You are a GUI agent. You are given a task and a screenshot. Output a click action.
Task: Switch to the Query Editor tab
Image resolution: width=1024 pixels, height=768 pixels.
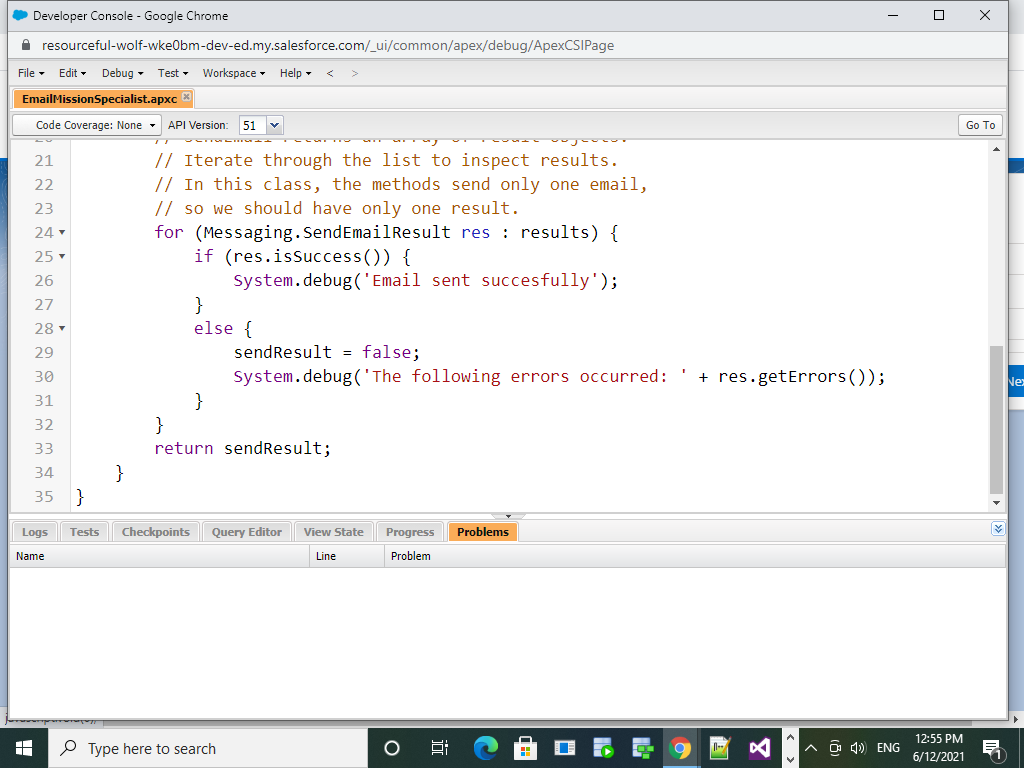(x=246, y=531)
